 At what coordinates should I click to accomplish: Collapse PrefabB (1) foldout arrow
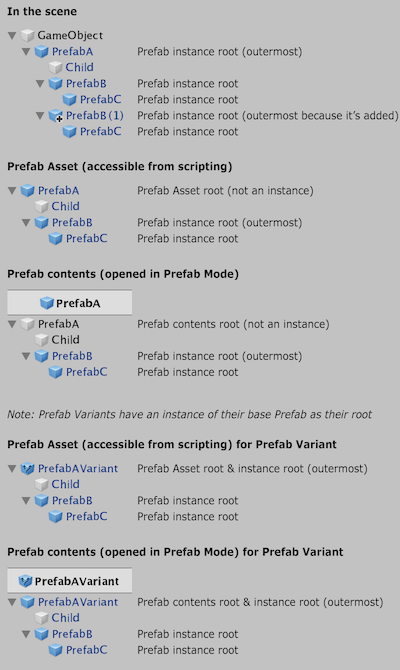pos(40,116)
